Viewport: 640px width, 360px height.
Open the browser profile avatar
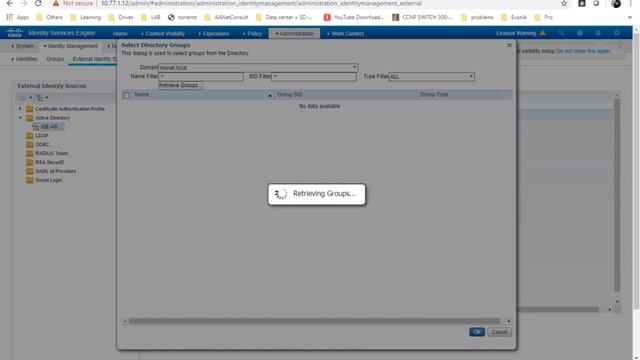click(x=616, y=3)
